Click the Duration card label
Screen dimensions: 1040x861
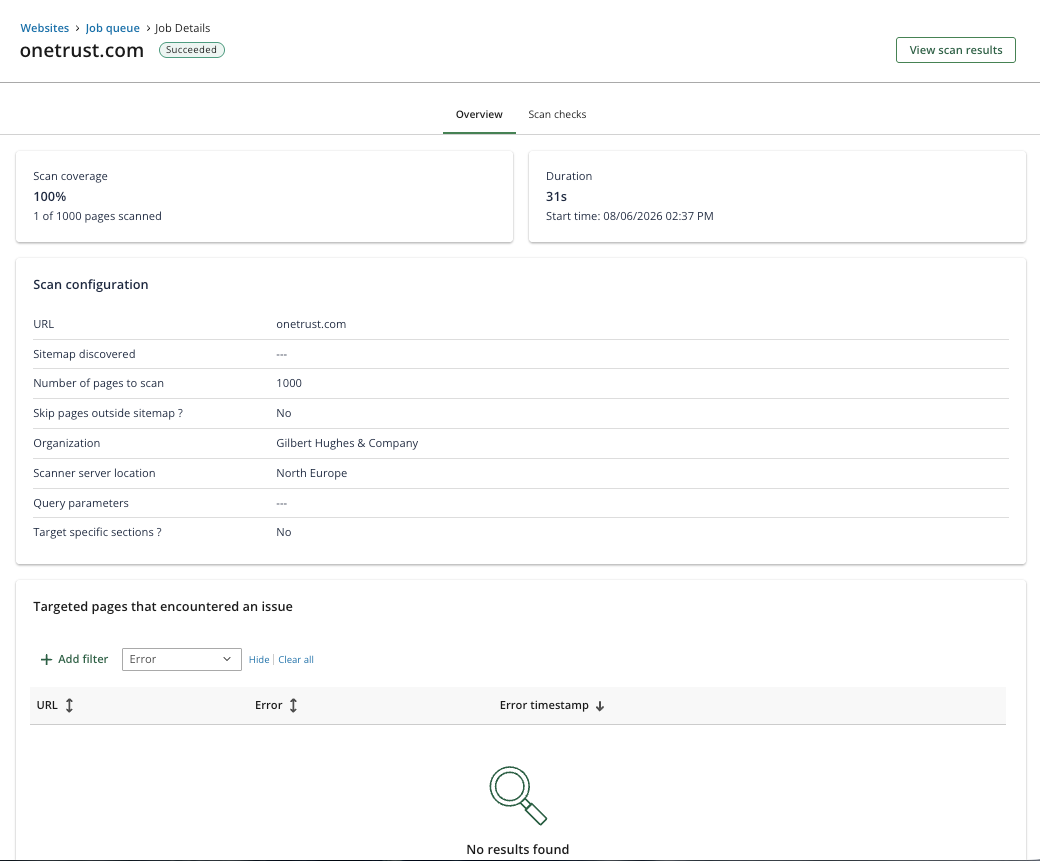point(569,176)
